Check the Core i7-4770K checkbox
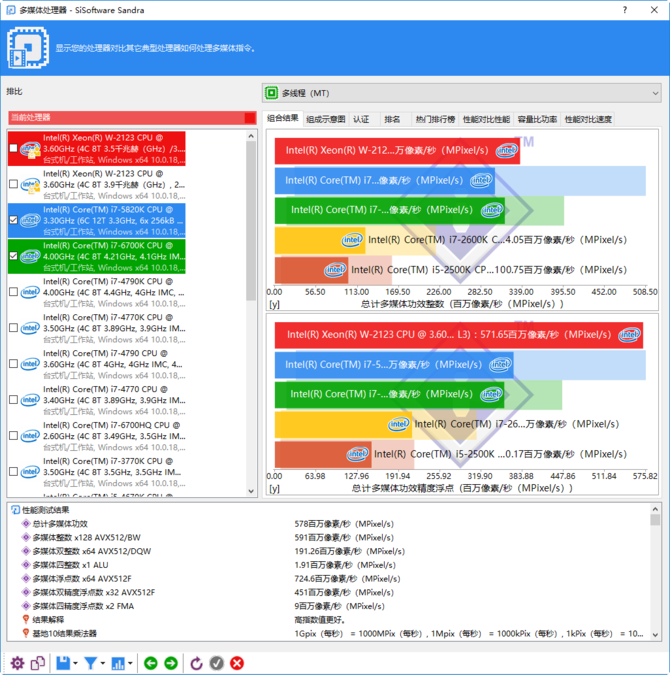The image size is (670, 675). [x=13, y=328]
